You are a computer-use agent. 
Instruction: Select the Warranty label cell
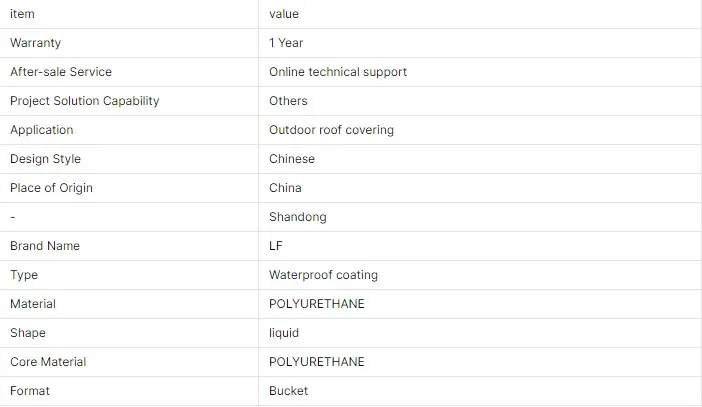pos(35,43)
